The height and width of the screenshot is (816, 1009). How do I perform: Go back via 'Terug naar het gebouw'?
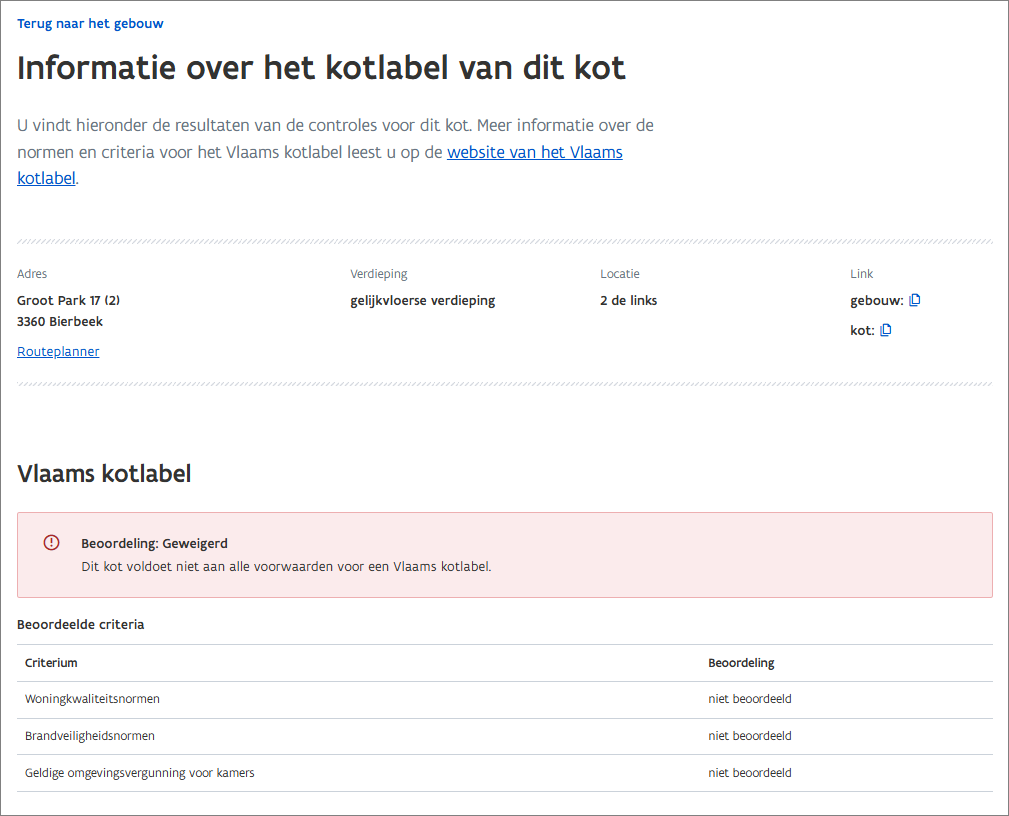click(x=90, y=23)
